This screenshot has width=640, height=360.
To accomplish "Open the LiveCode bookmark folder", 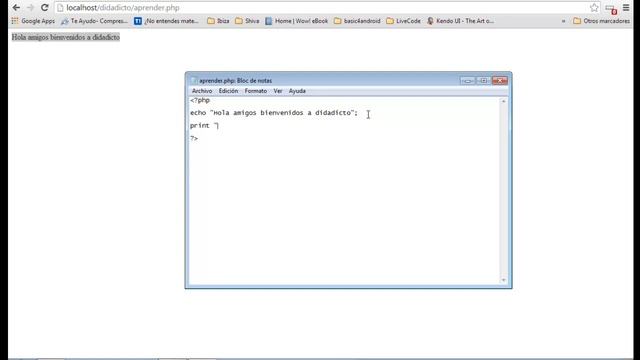I will 403,21.
